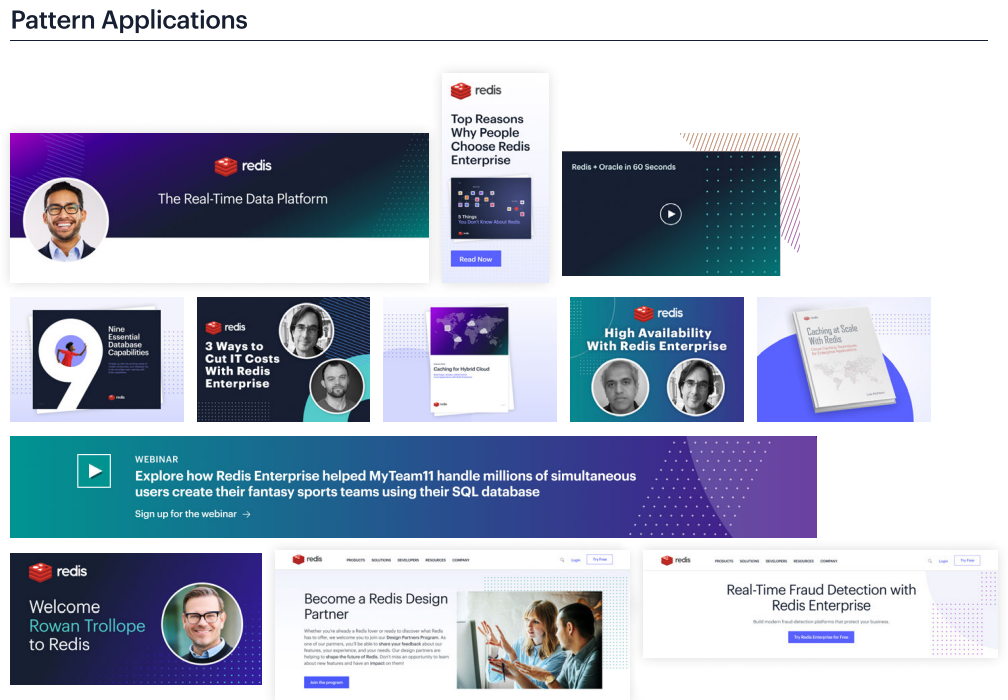Viewport: 1008px width, 700px height.
Task: Click Rowan Trollope's portrait photo
Action: pyautogui.click(x=202, y=624)
